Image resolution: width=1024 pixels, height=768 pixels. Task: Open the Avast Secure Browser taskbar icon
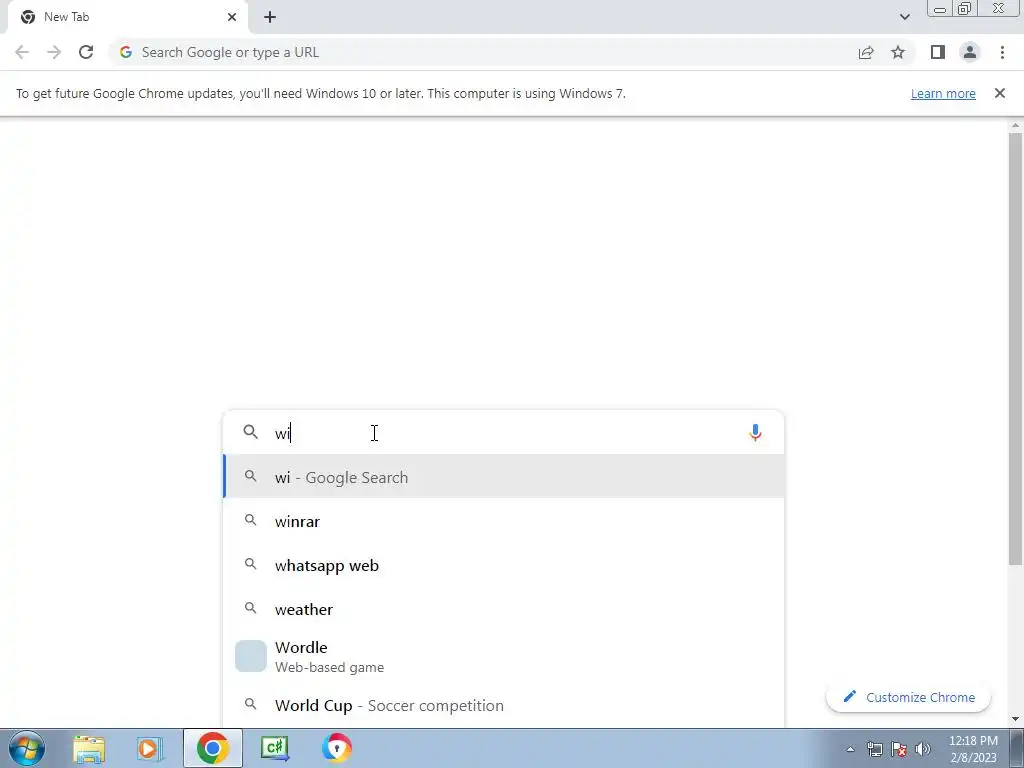tap(337, 748)
